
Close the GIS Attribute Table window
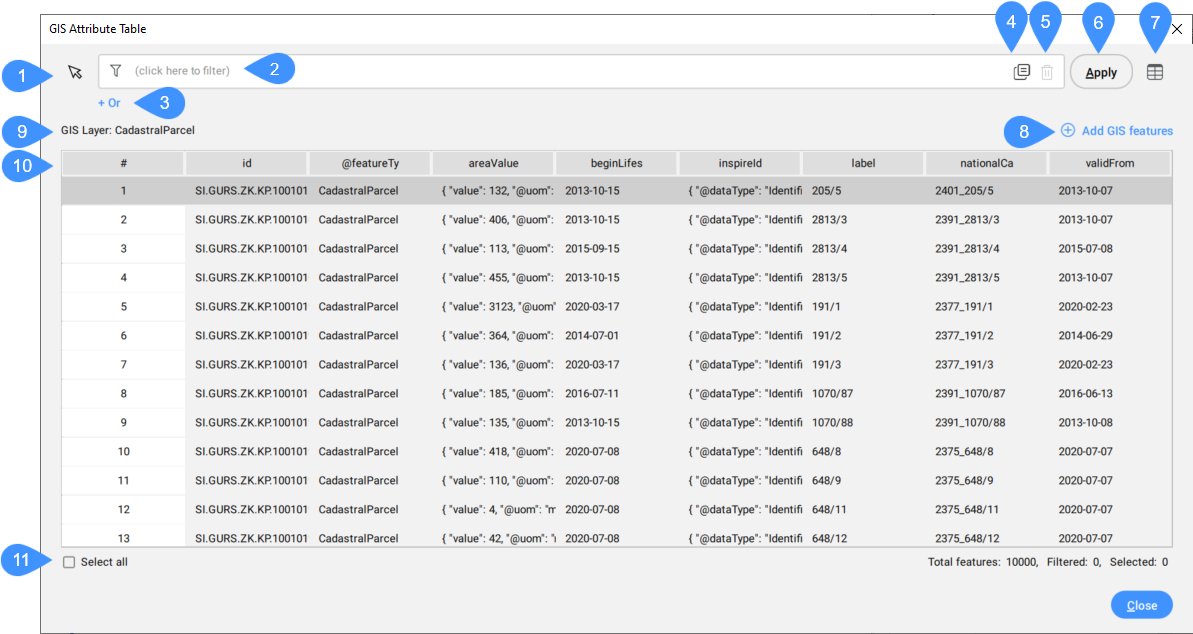click(x=1176, y=30)
